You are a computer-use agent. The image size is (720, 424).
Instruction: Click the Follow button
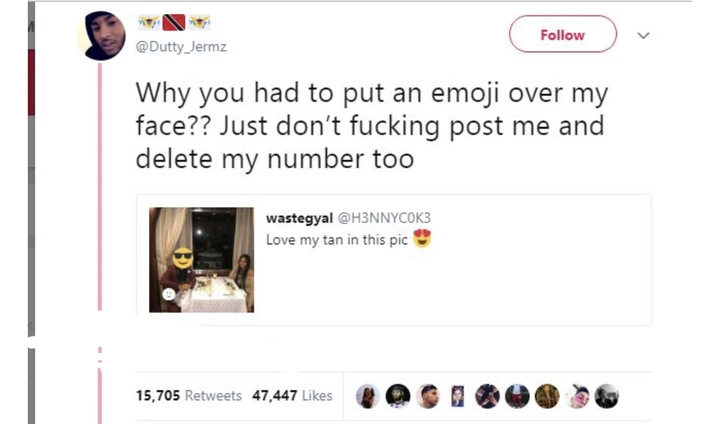563,35
